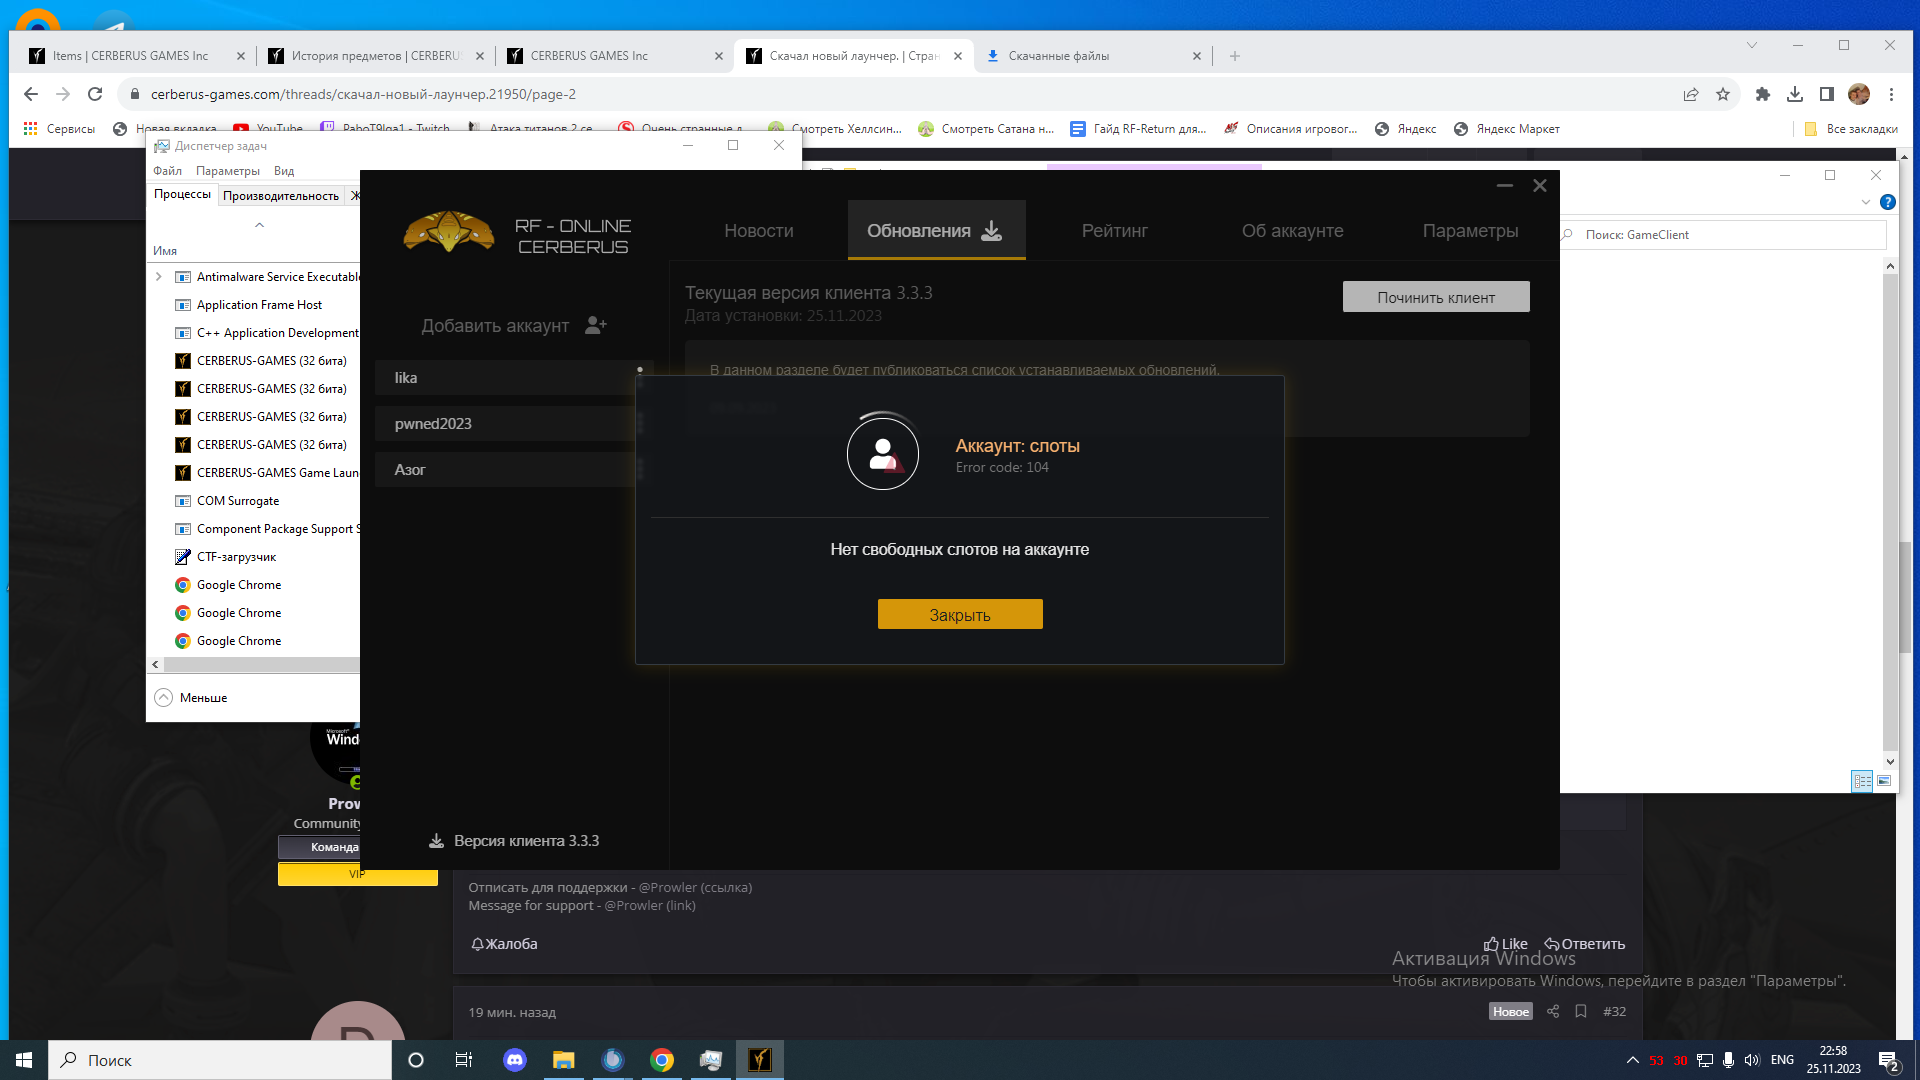Click Task Manager horizontal scrollbar left arrow
The height and width of the screenshot is (1080, 1920).
(155, 664)
